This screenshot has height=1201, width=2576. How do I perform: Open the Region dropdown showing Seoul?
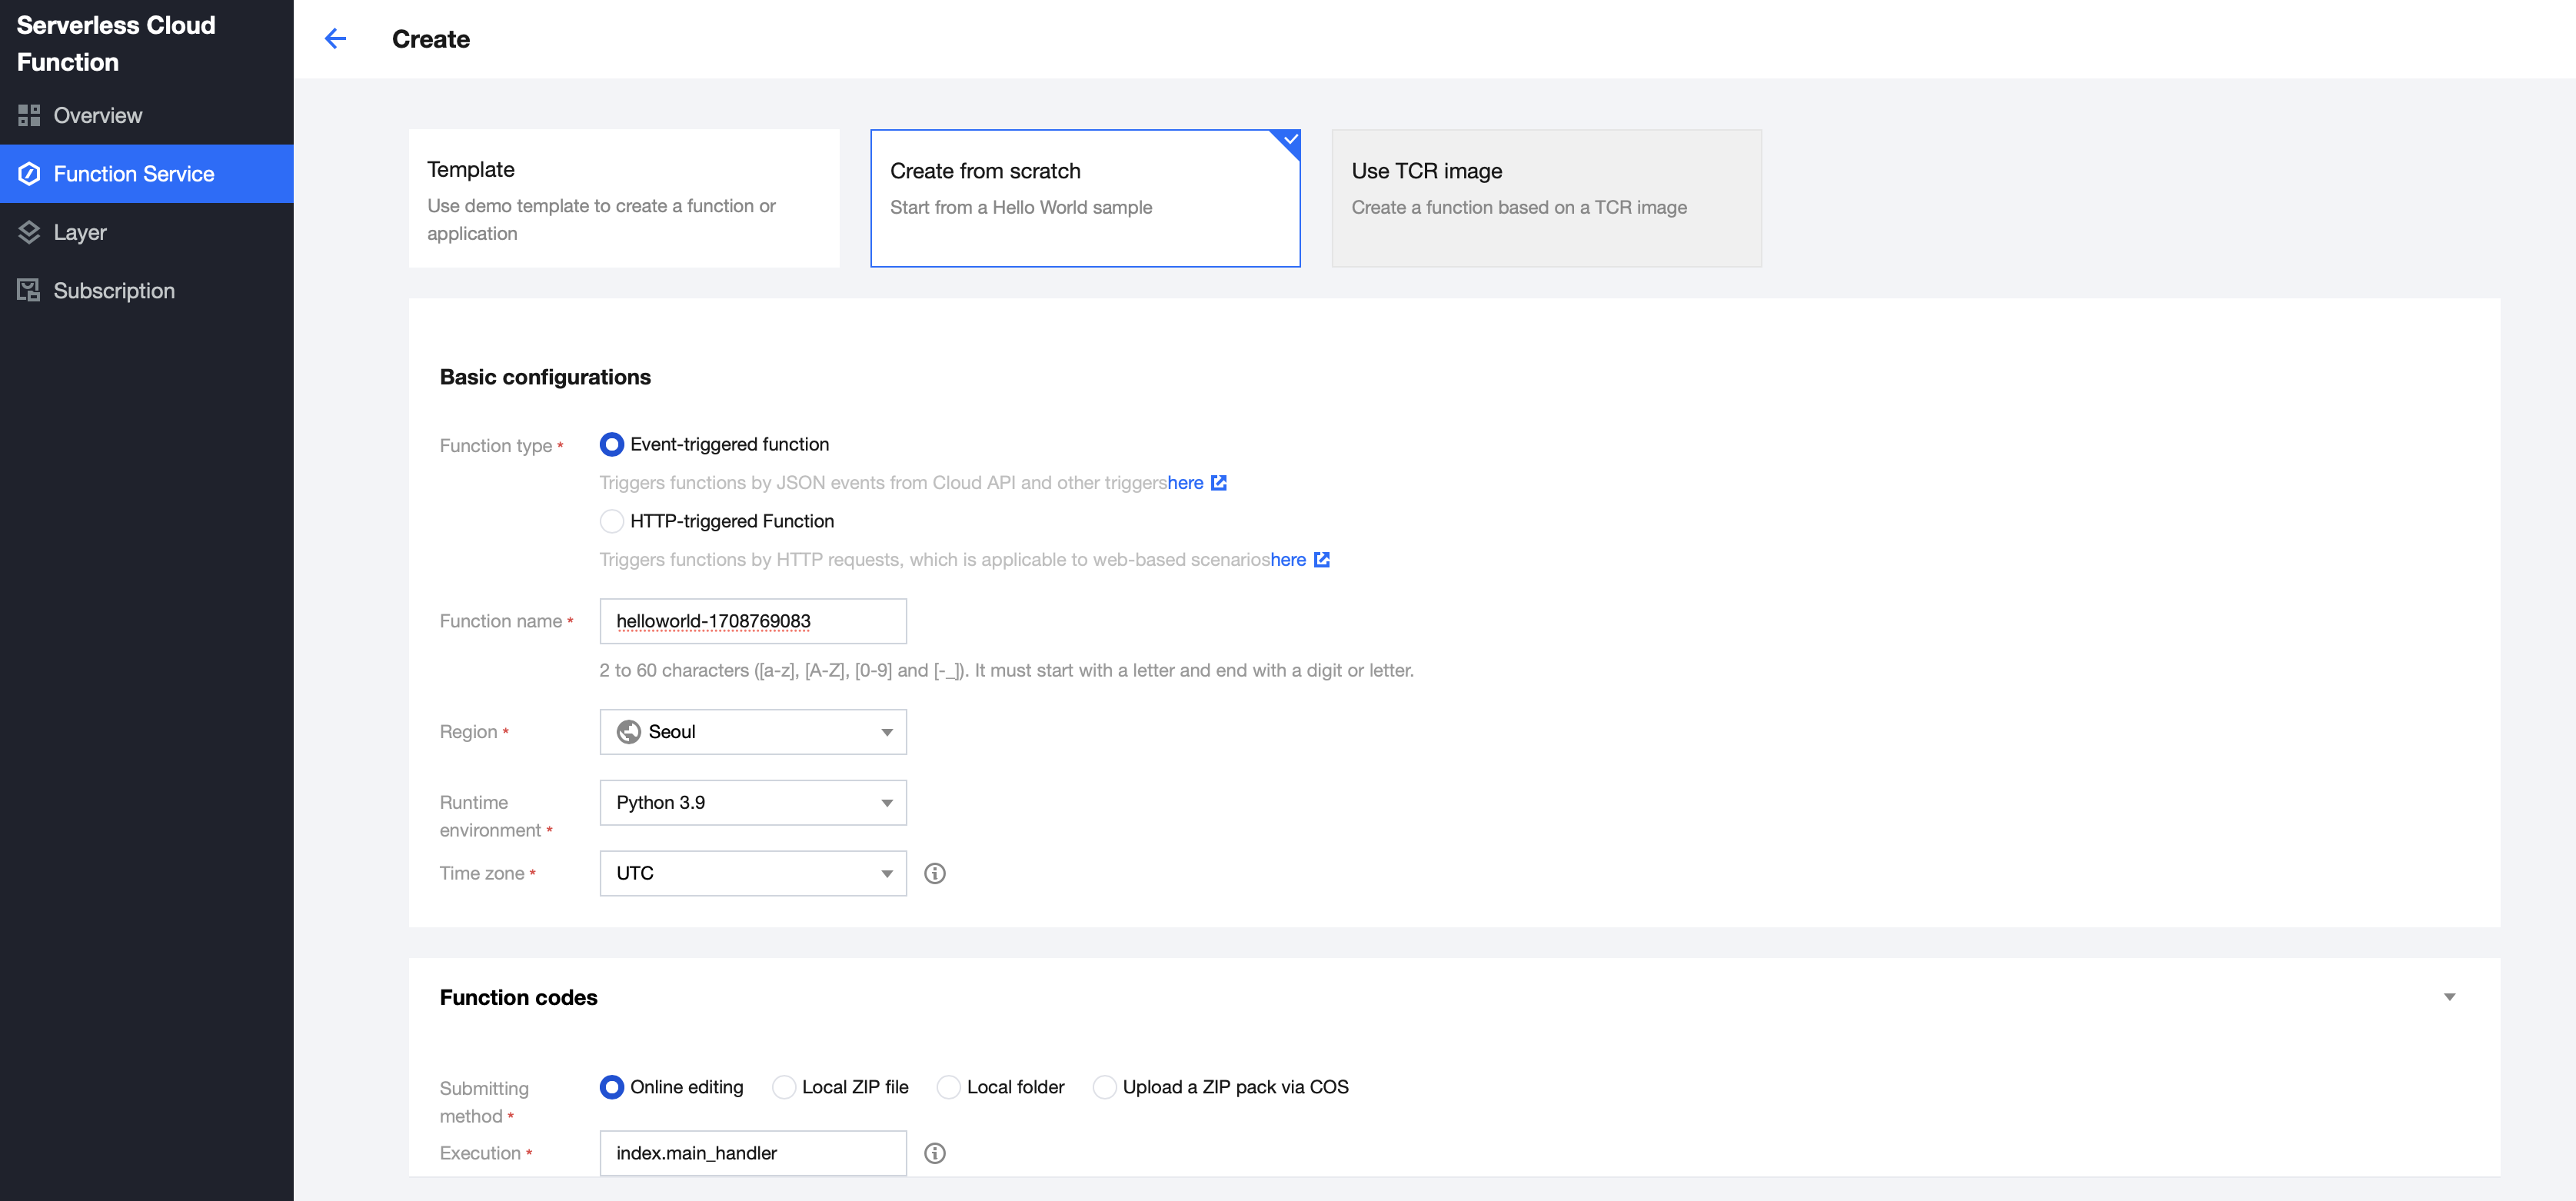752,732
